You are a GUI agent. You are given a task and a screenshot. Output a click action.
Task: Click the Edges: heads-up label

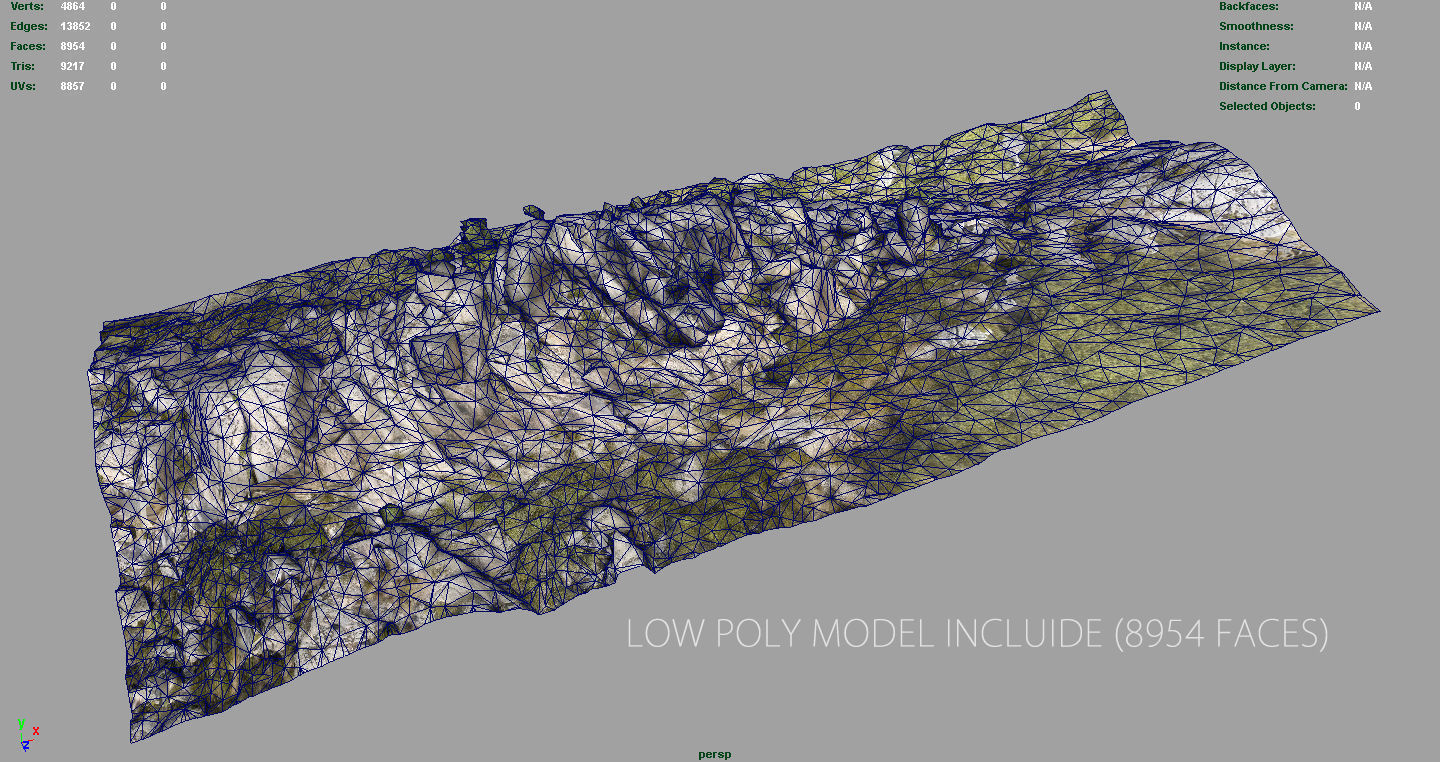[29, 26]
